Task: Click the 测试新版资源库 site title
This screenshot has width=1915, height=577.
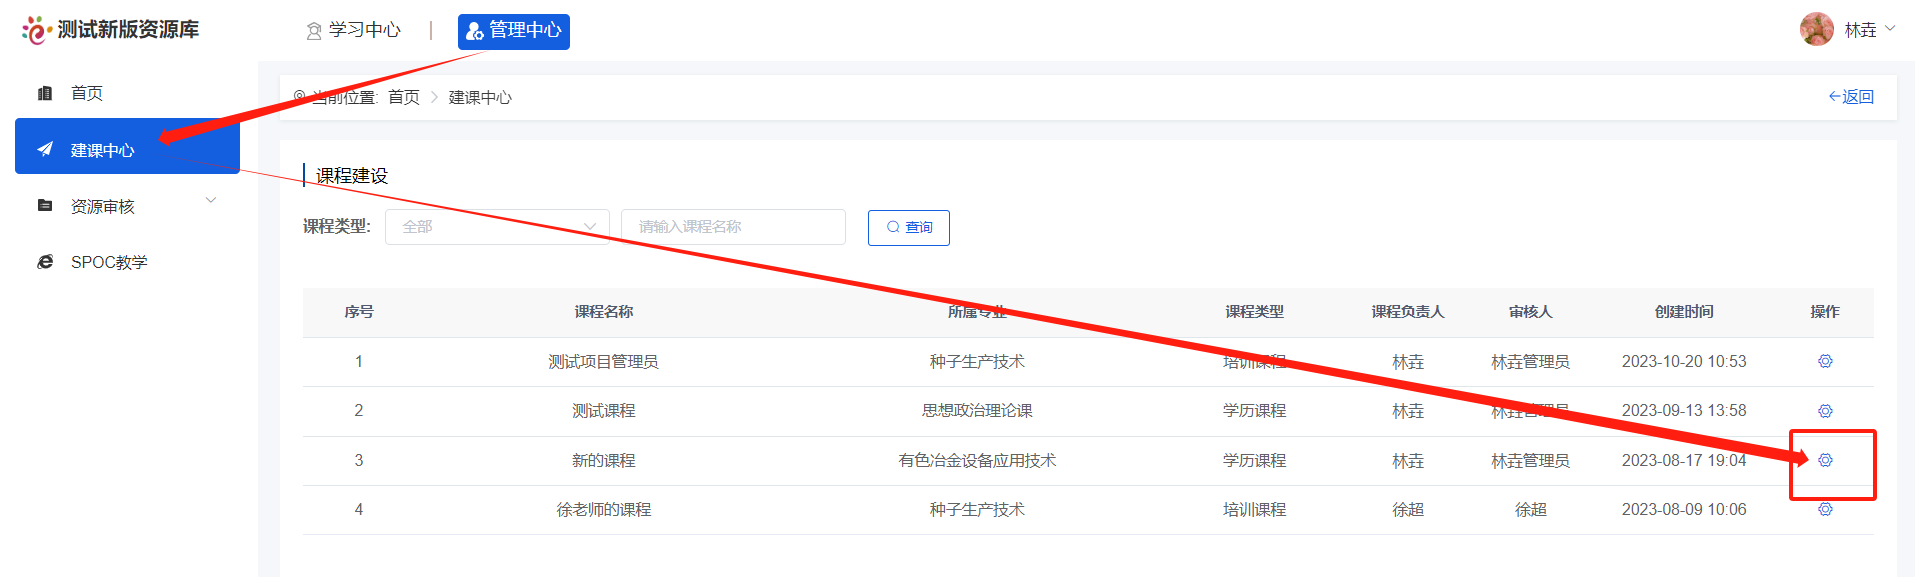Action: pyautogui.click(x=128, y=30)
